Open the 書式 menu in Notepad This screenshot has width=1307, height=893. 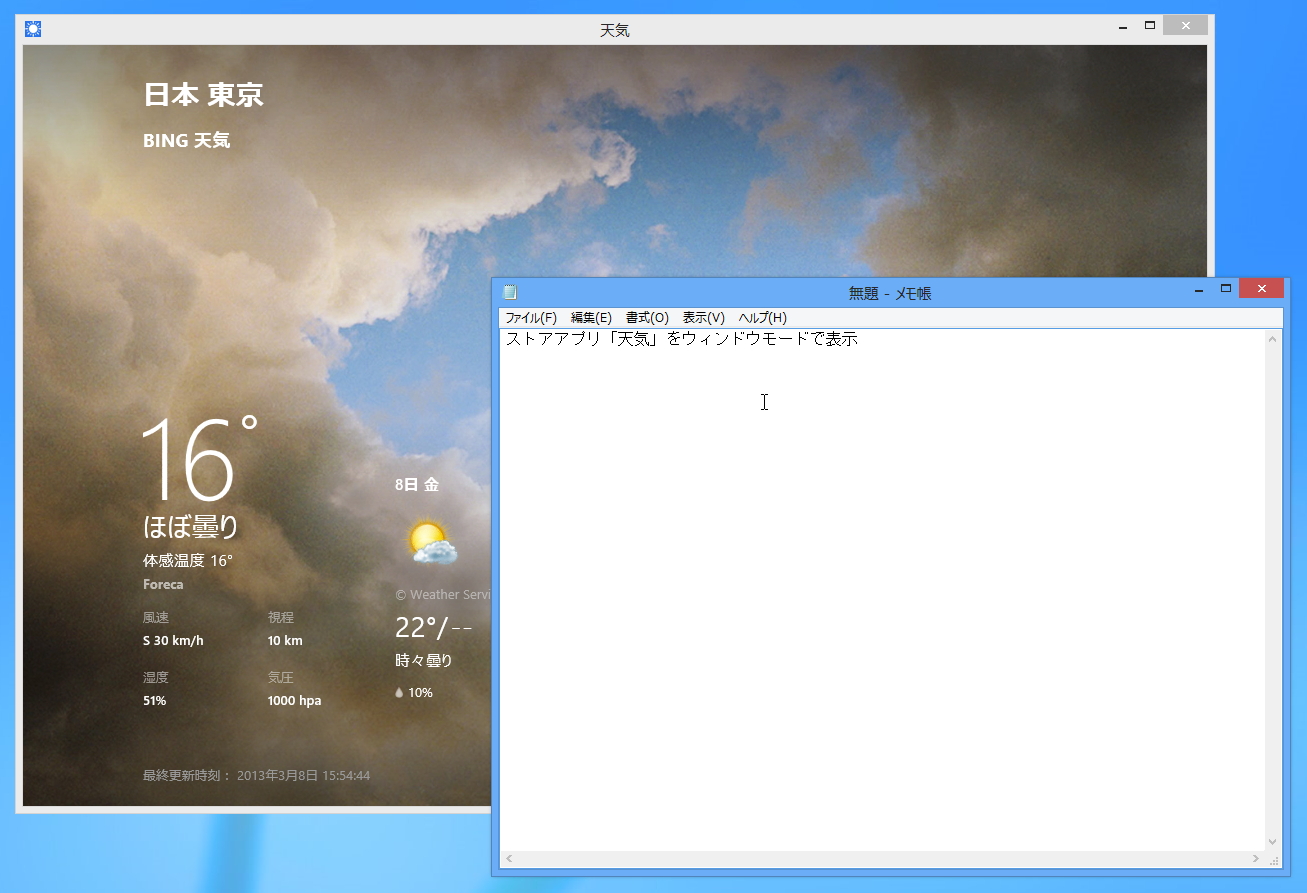[x=646, y=317]
